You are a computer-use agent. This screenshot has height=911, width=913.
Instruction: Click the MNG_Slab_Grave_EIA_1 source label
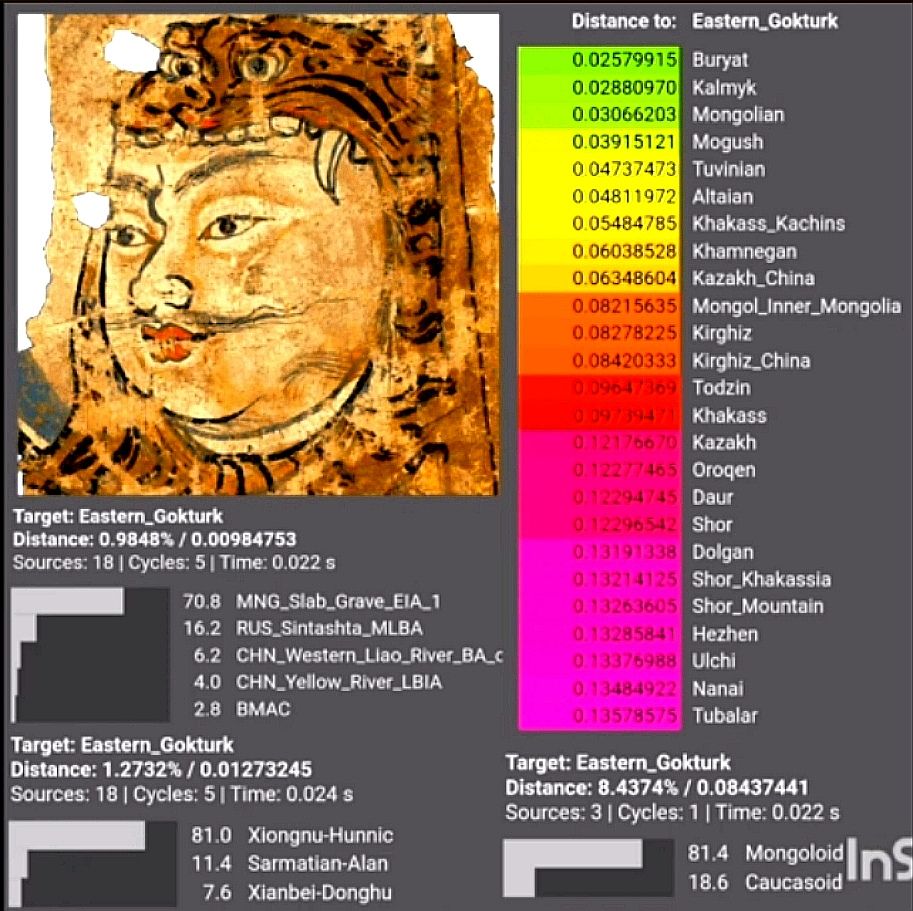point(339,601)
